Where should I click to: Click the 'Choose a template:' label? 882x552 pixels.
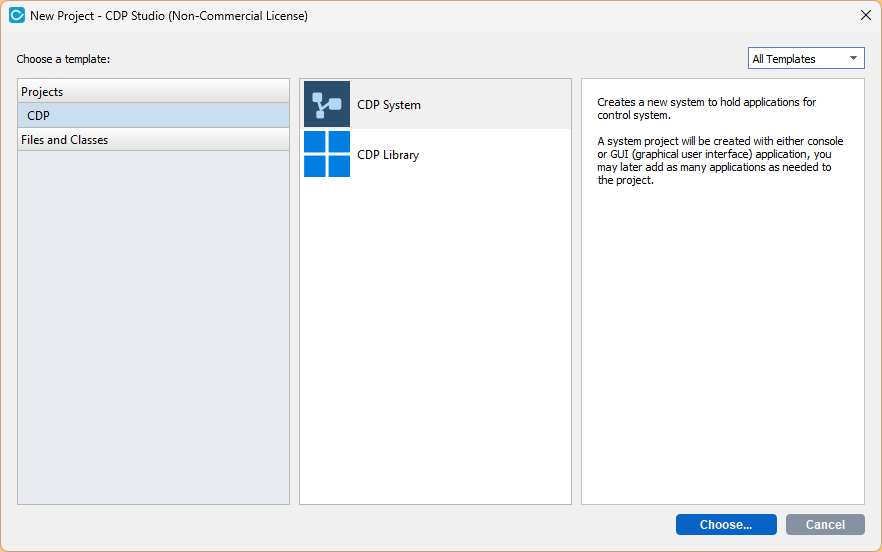click(x=63, y=59)
